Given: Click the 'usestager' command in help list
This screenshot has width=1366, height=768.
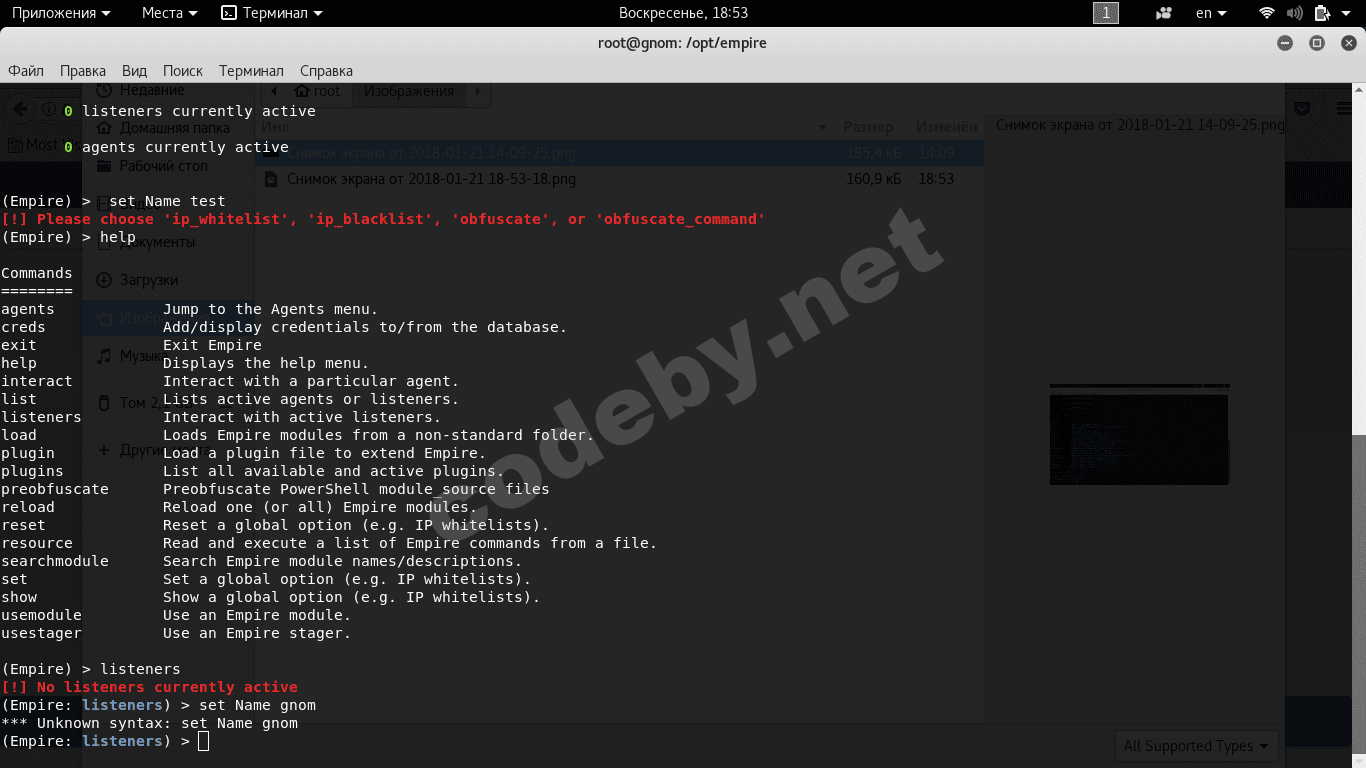Looking at the screenshot, I should point(41,633).
